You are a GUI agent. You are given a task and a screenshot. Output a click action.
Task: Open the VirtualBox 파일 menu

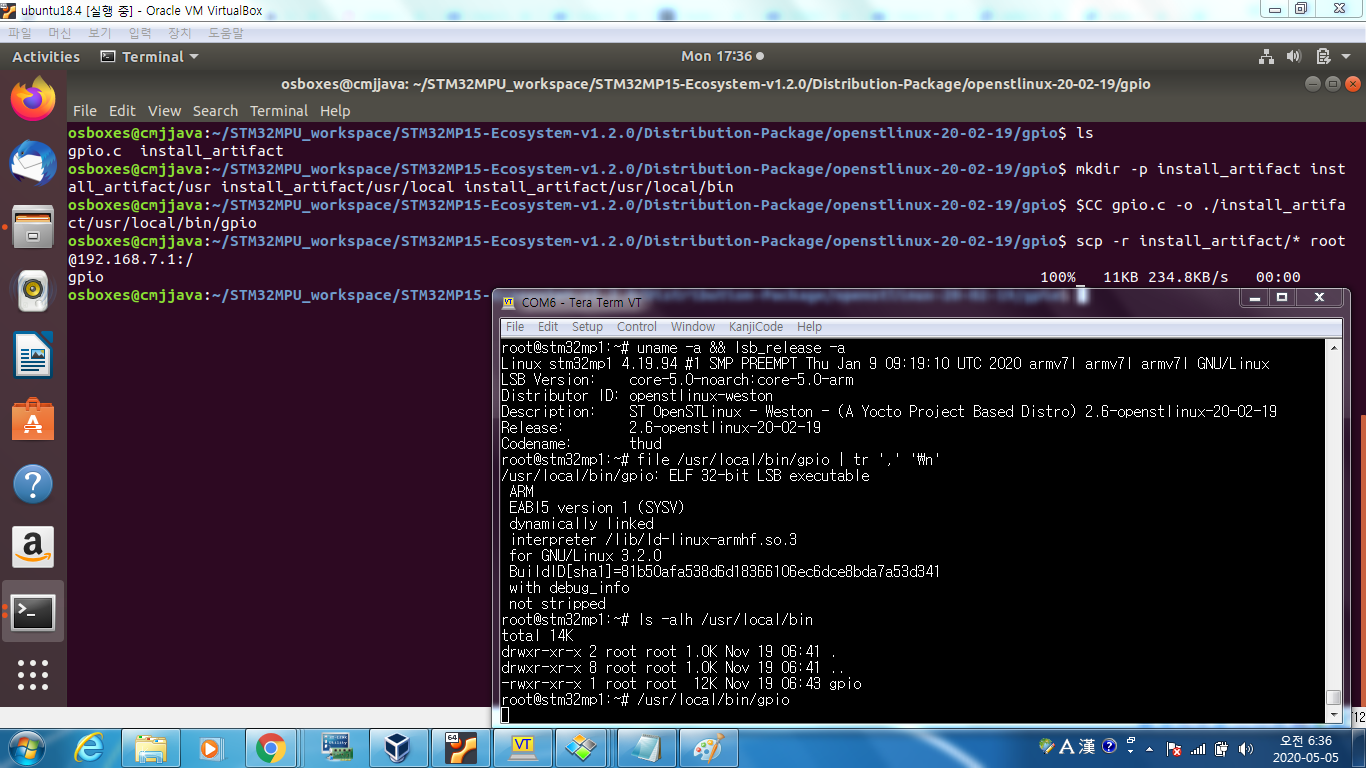pos(20,33)
